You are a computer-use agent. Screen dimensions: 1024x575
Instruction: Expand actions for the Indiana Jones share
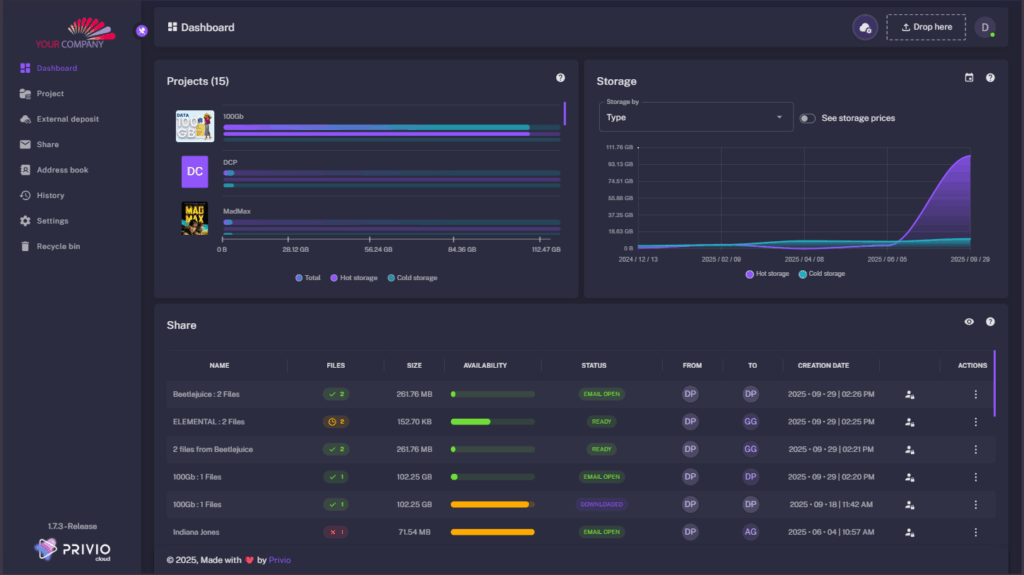[975, 532]
